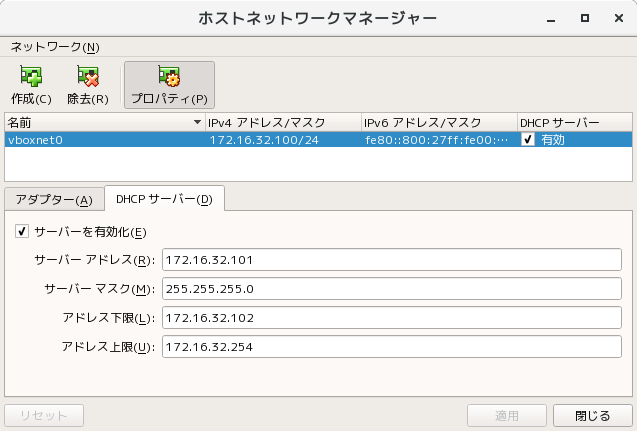This screenshot has height=431, width=637.
Task: Focus the サーバー マスク field with 255.255.255.0
Action: (x=392, y=289)
